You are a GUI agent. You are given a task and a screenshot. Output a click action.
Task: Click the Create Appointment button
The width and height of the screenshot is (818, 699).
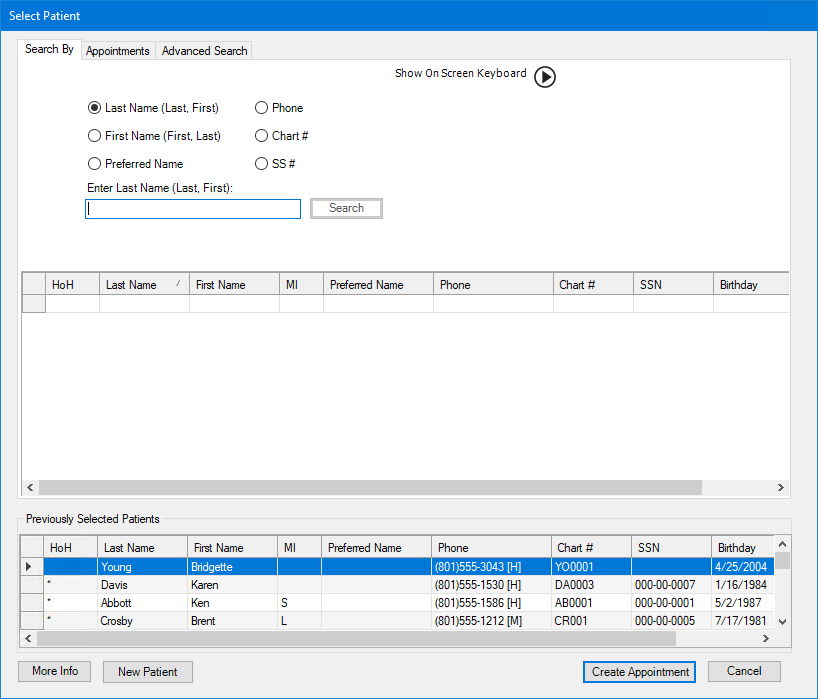coord(640,672)
